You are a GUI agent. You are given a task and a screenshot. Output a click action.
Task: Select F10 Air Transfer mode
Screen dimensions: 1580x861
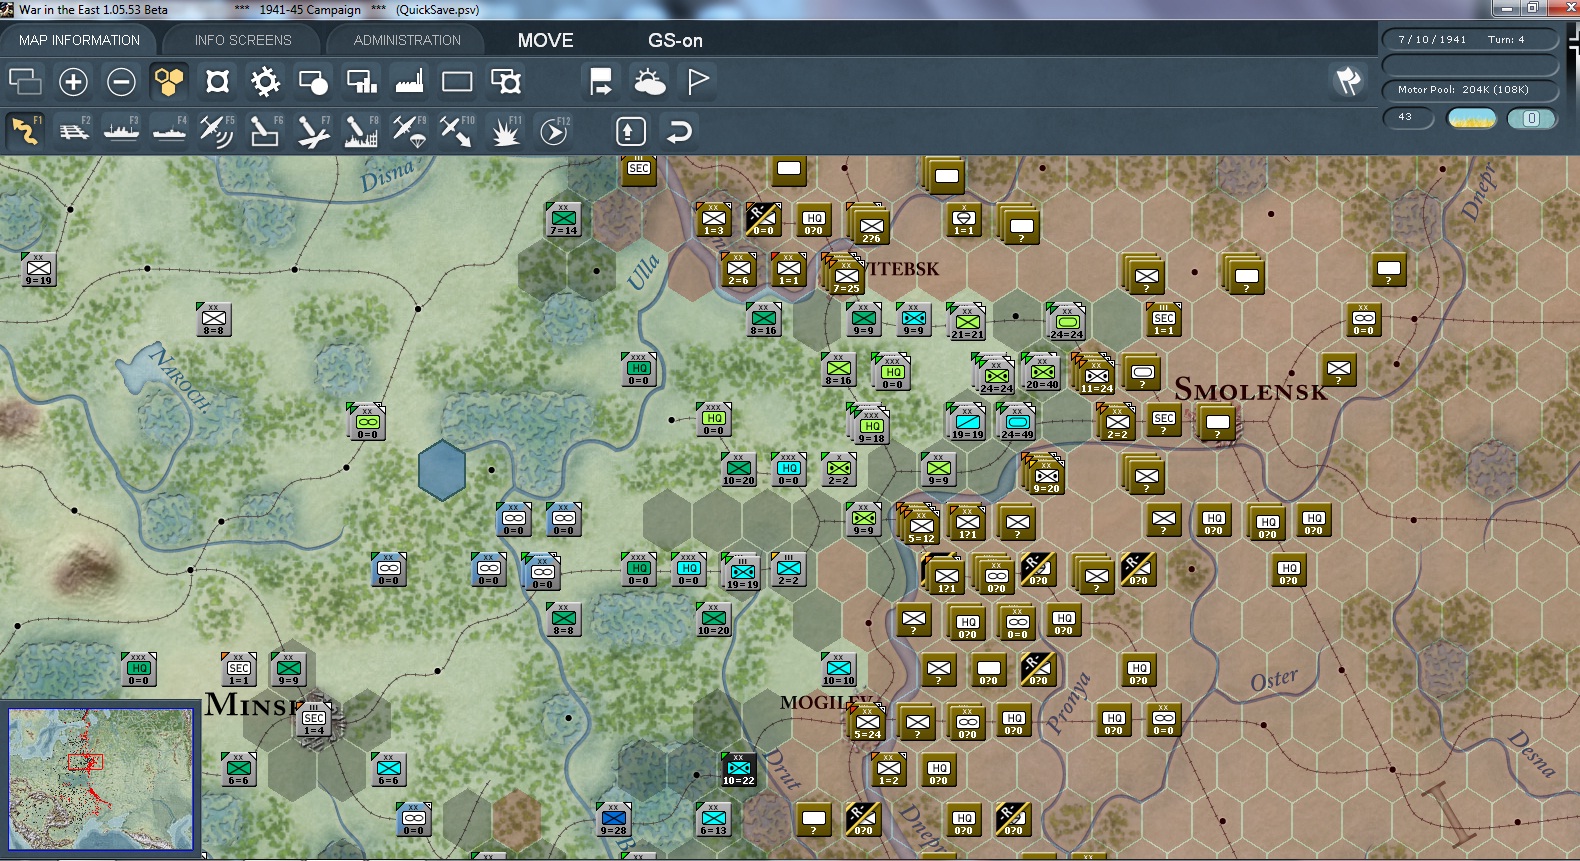(x=457, y=131)
